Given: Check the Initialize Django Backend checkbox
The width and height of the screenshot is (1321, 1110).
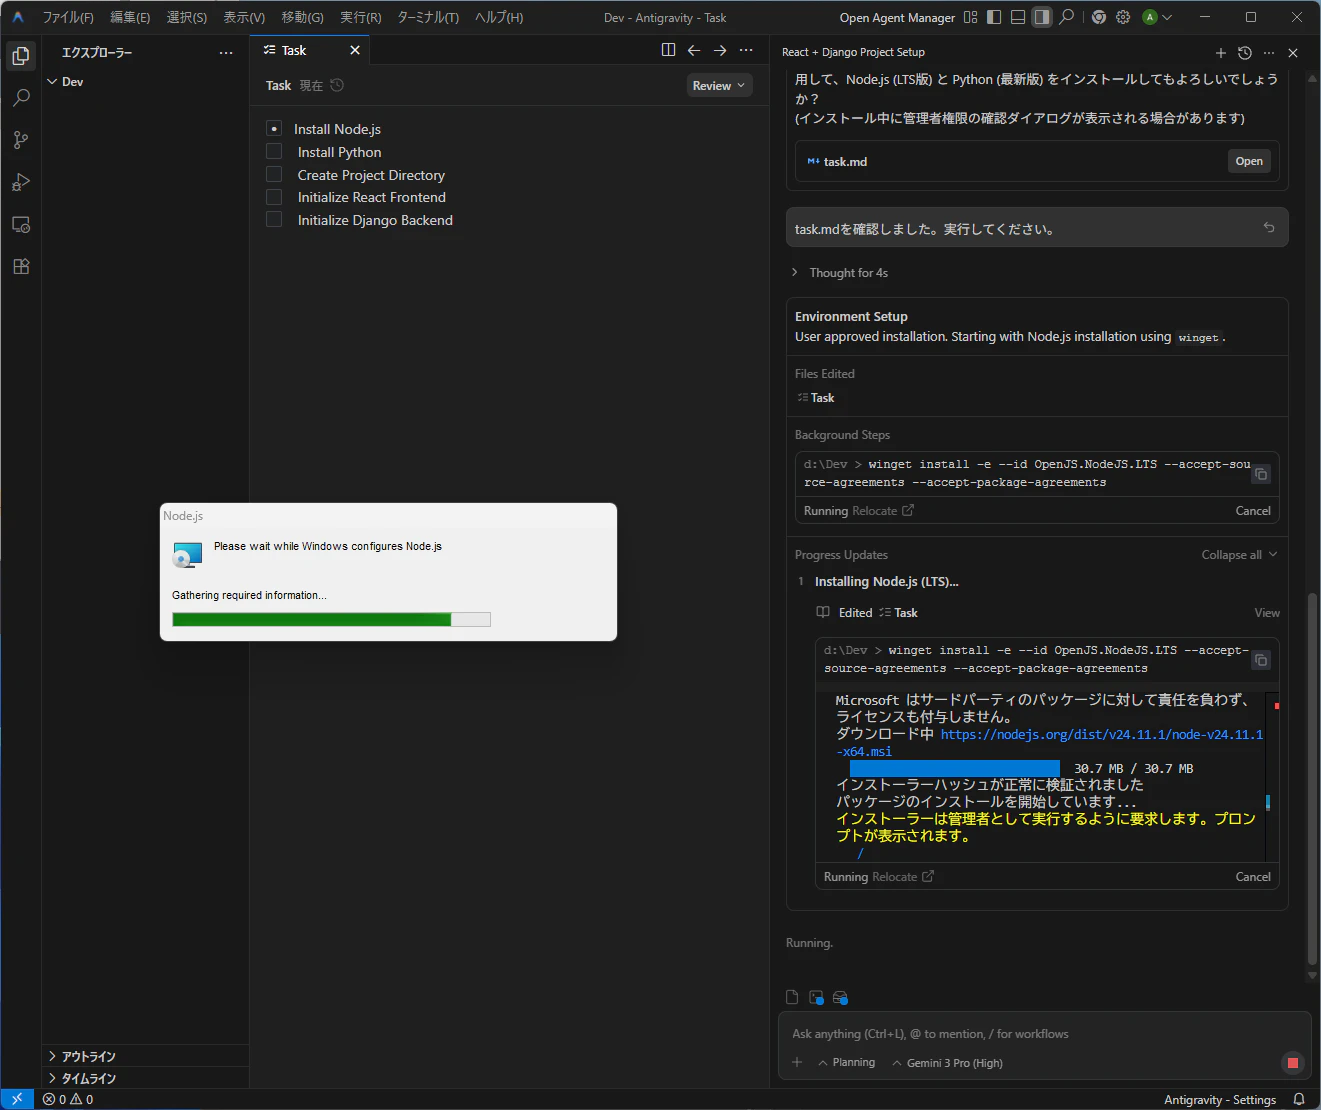Looking at the screenshot, I should 274,220.
